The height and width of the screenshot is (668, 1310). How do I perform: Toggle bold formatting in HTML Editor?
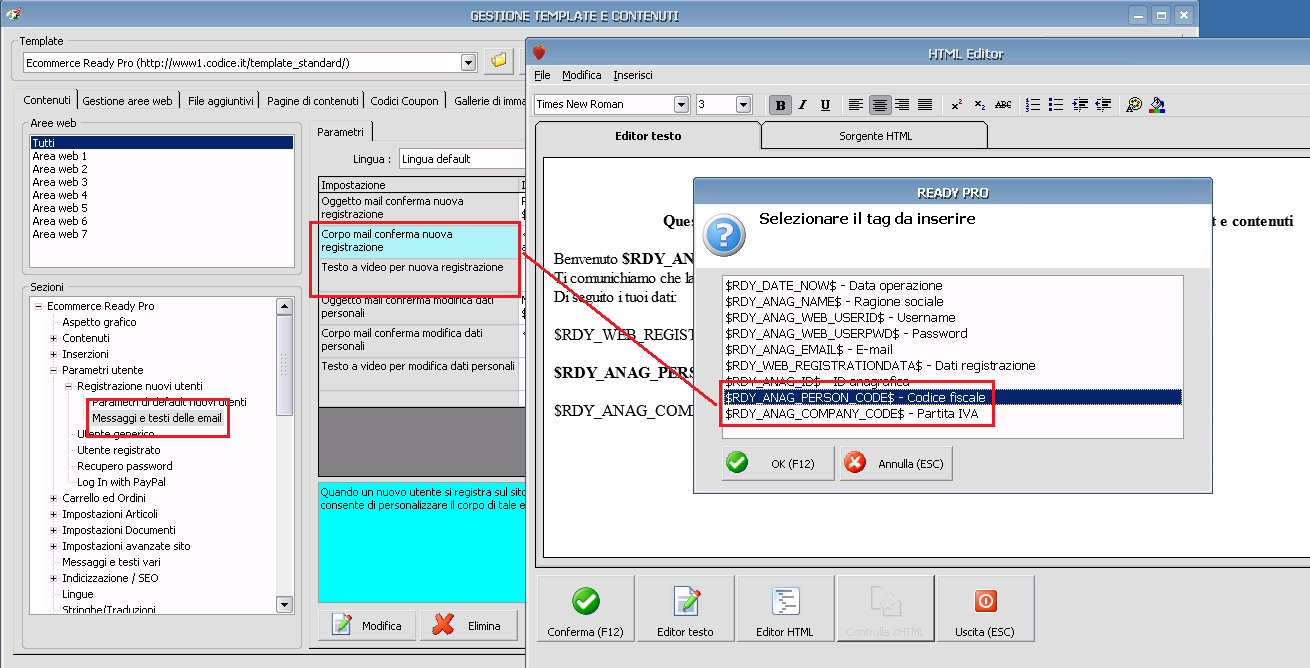pyautogui.click(x=780, y=105)
